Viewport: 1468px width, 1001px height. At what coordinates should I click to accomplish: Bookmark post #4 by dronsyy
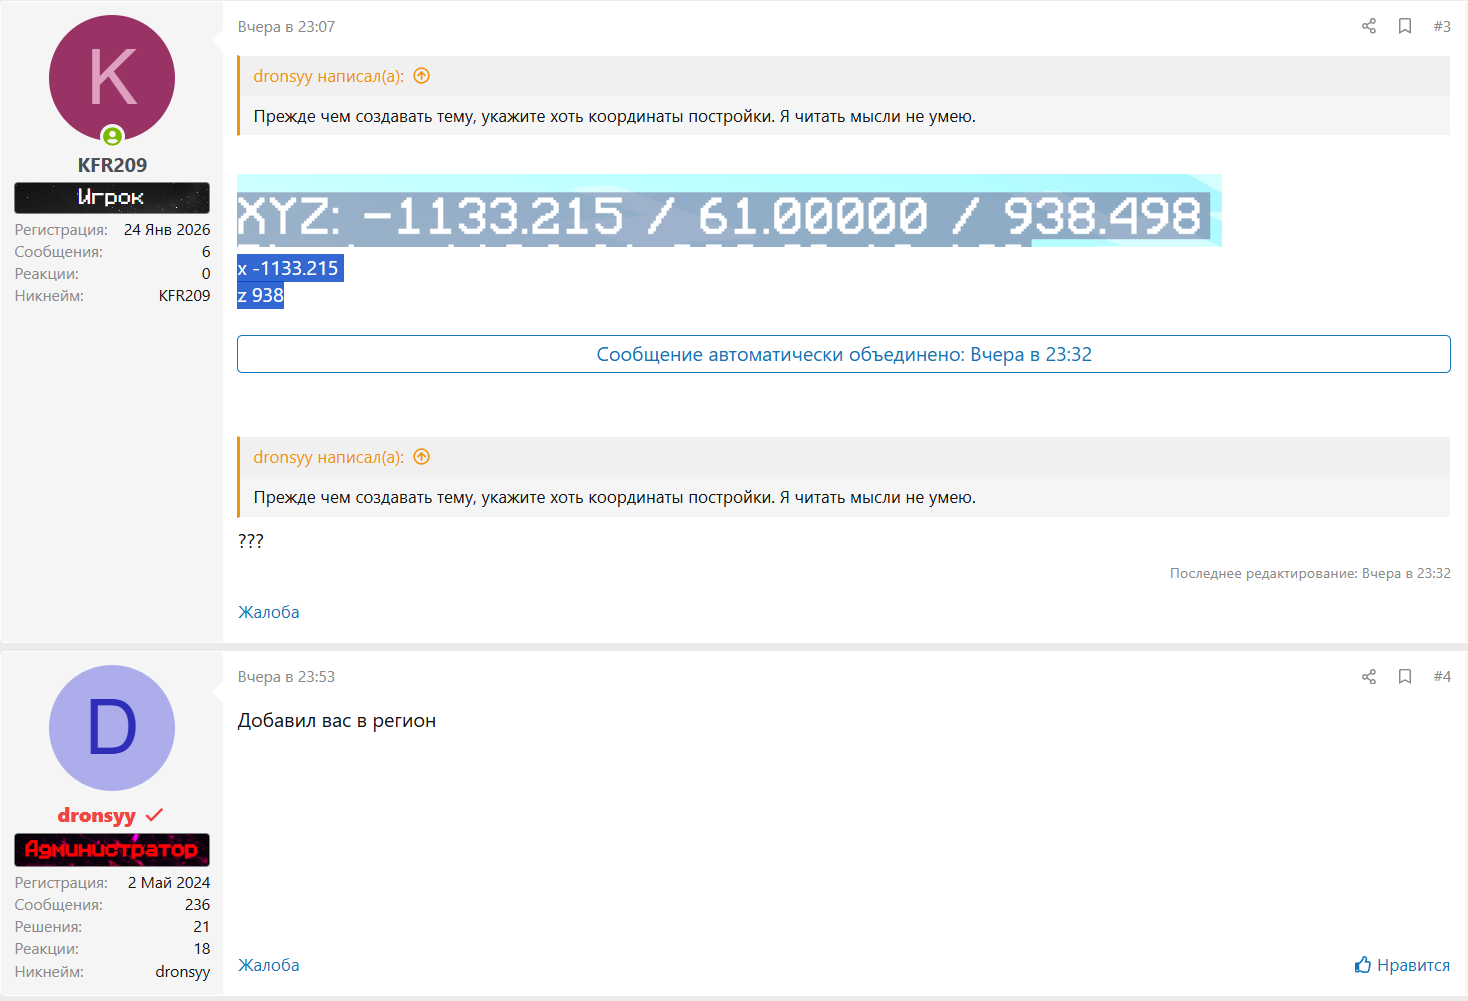tap(1404, 677)
